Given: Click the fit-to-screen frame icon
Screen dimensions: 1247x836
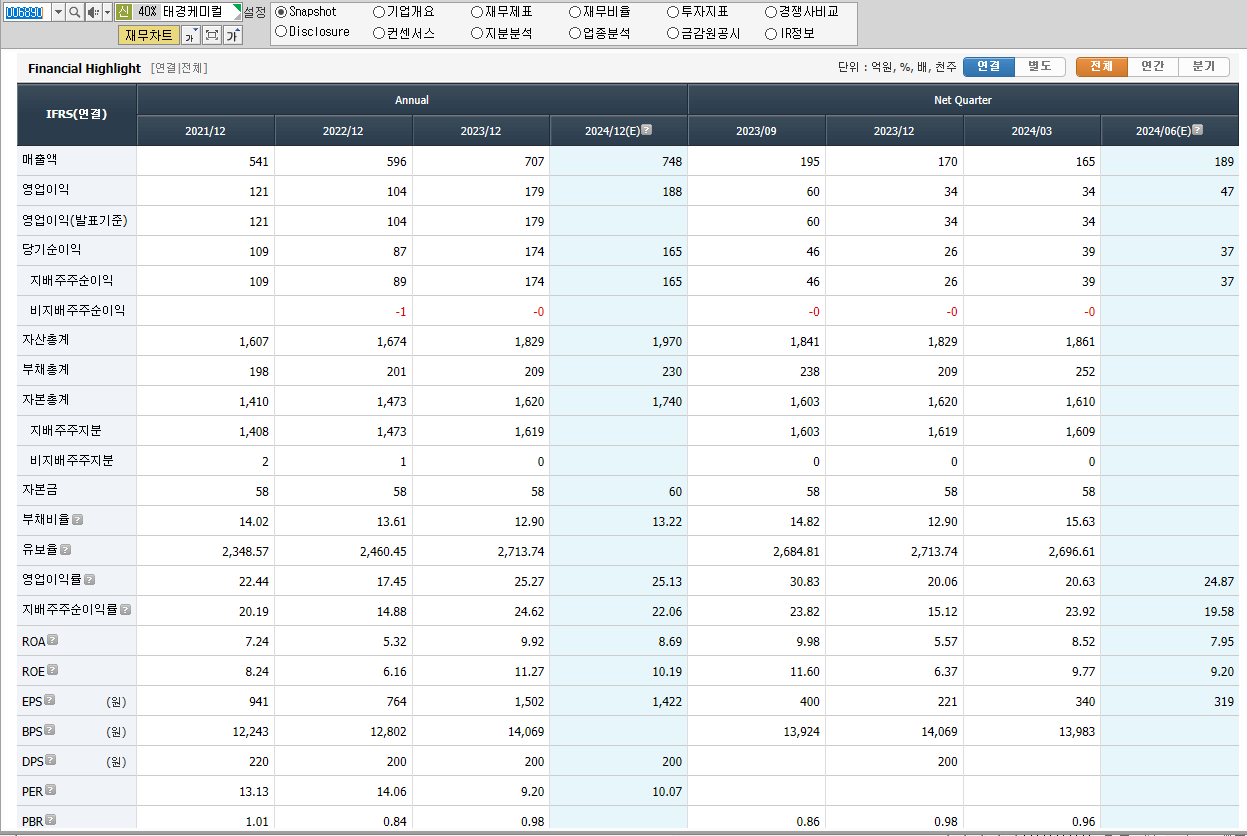Looking at the screenshot, I should coord(211,35).
